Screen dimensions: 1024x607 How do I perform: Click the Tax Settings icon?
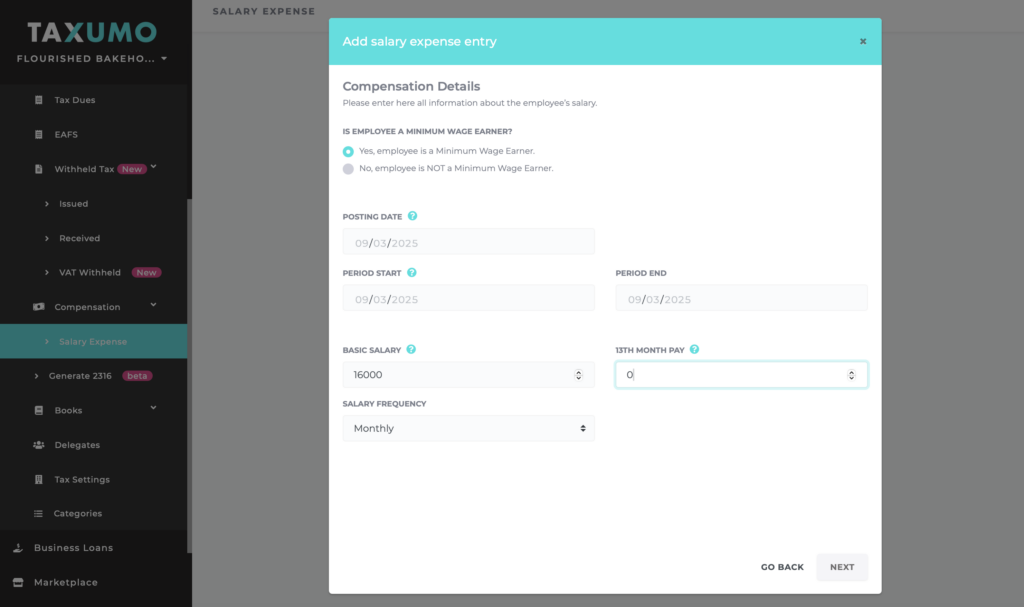coord(39,479)
